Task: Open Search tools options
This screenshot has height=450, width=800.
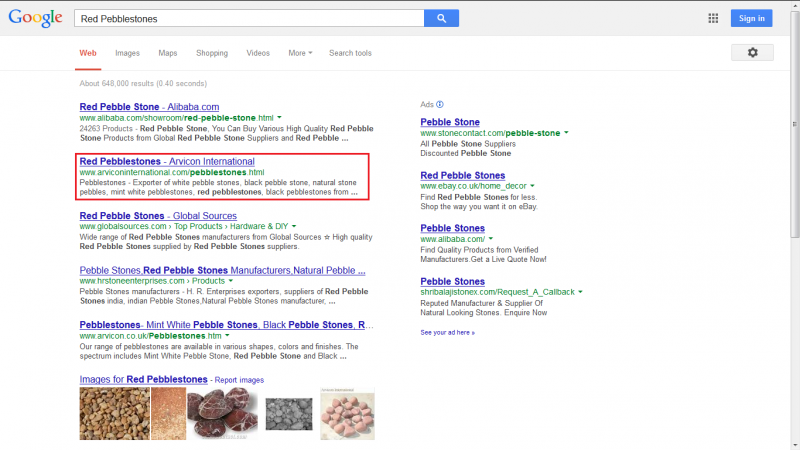Action: click(350, 53)
